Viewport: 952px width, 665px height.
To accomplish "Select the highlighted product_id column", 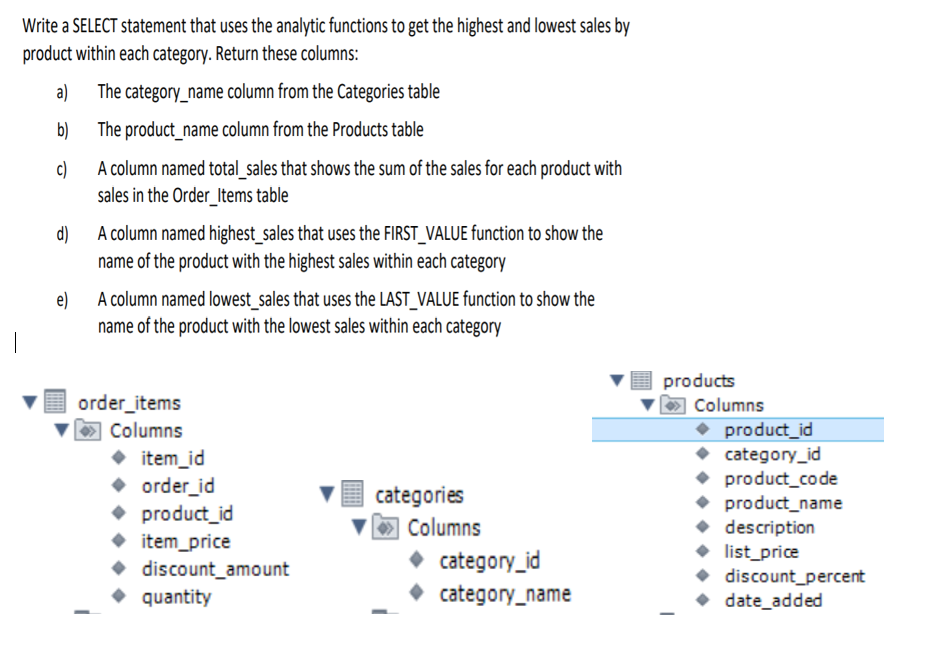I will pyautogui.click(x=768, y=429).
